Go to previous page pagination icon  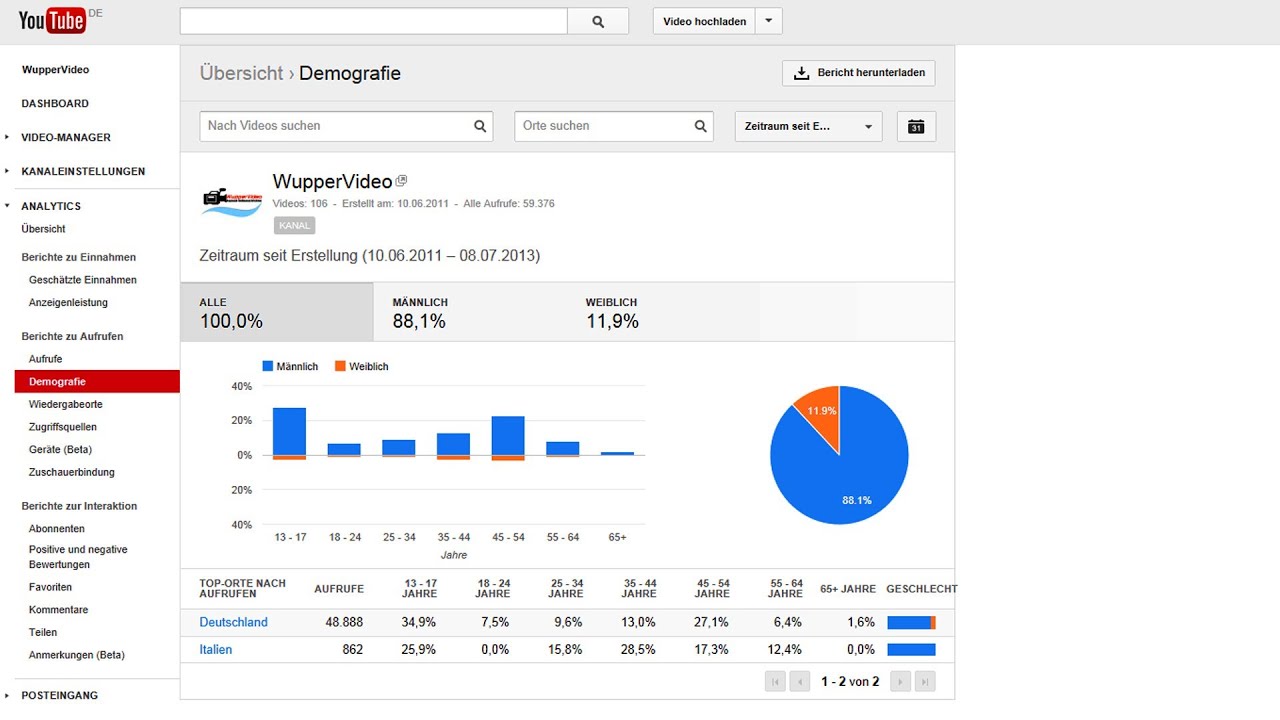click(800, 681)
